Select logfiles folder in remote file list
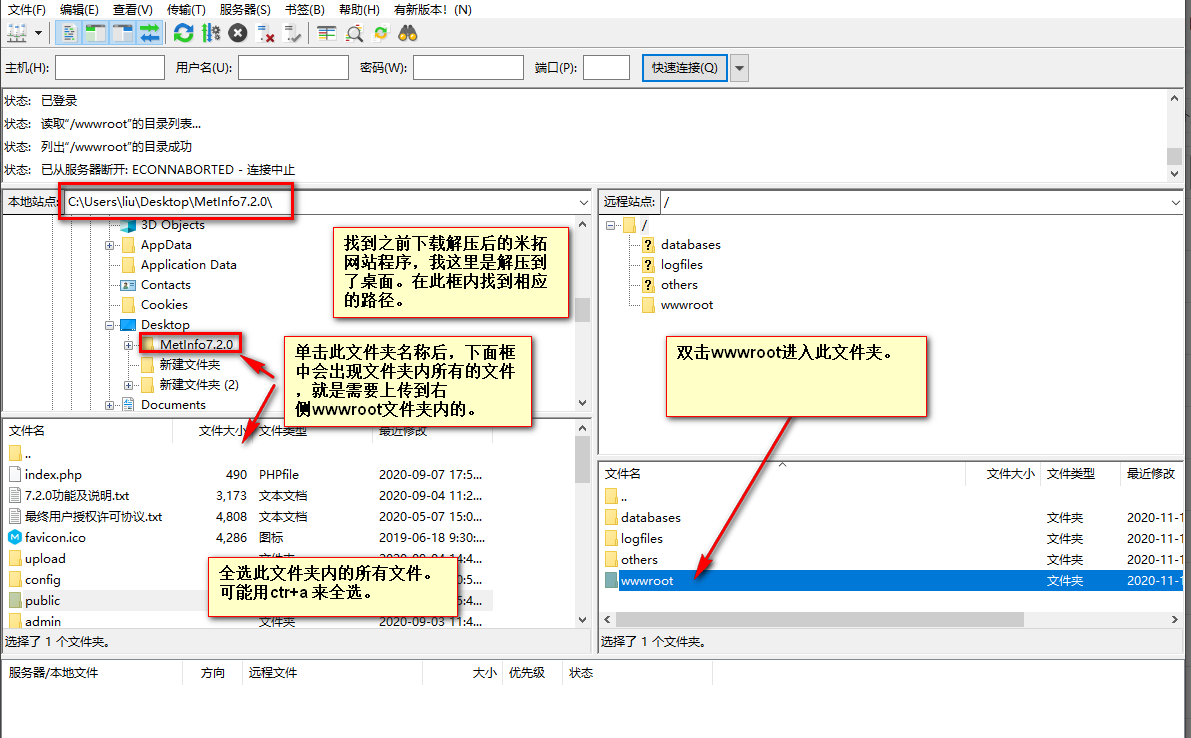Image resolution: width=1191 pixels, height=738 pixels. (642, 538)
